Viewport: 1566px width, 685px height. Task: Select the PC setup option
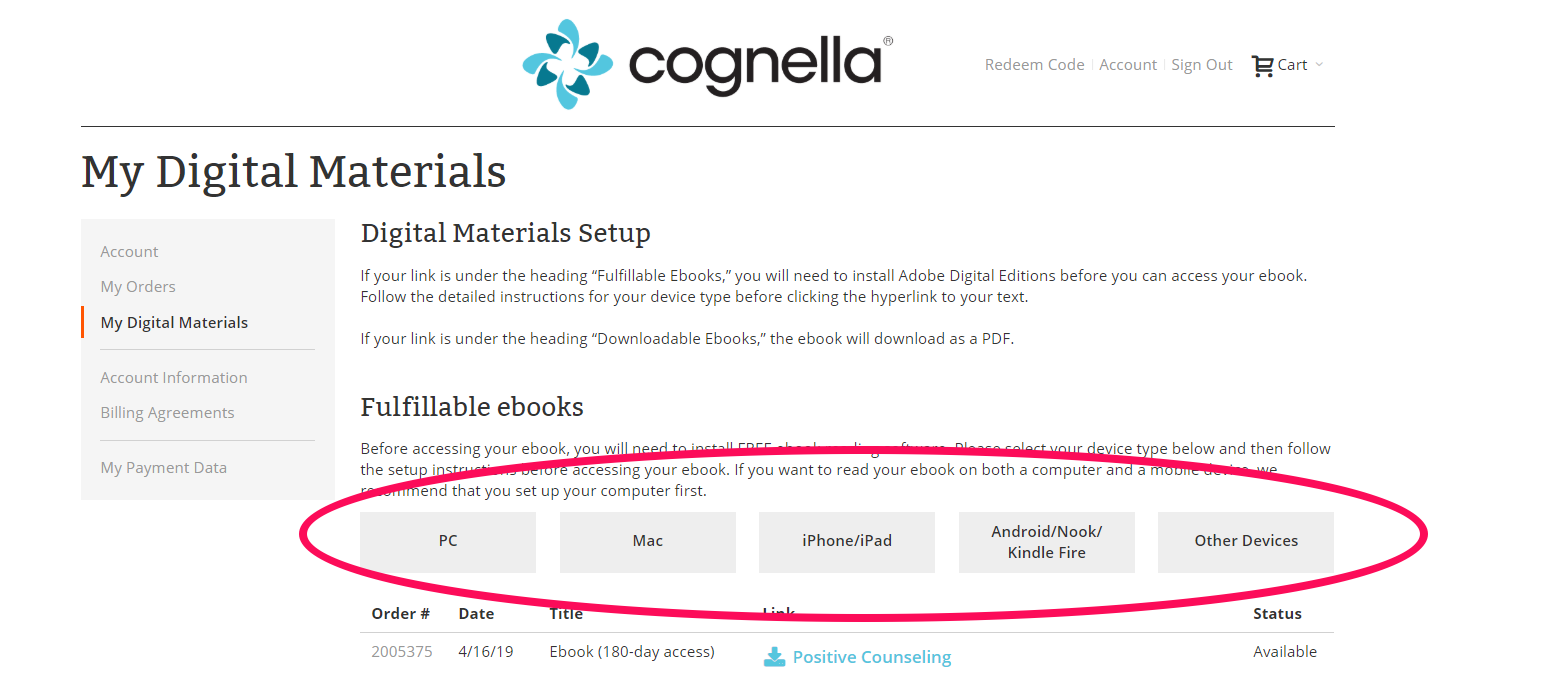pyautogui.click(x=447, y=541)
